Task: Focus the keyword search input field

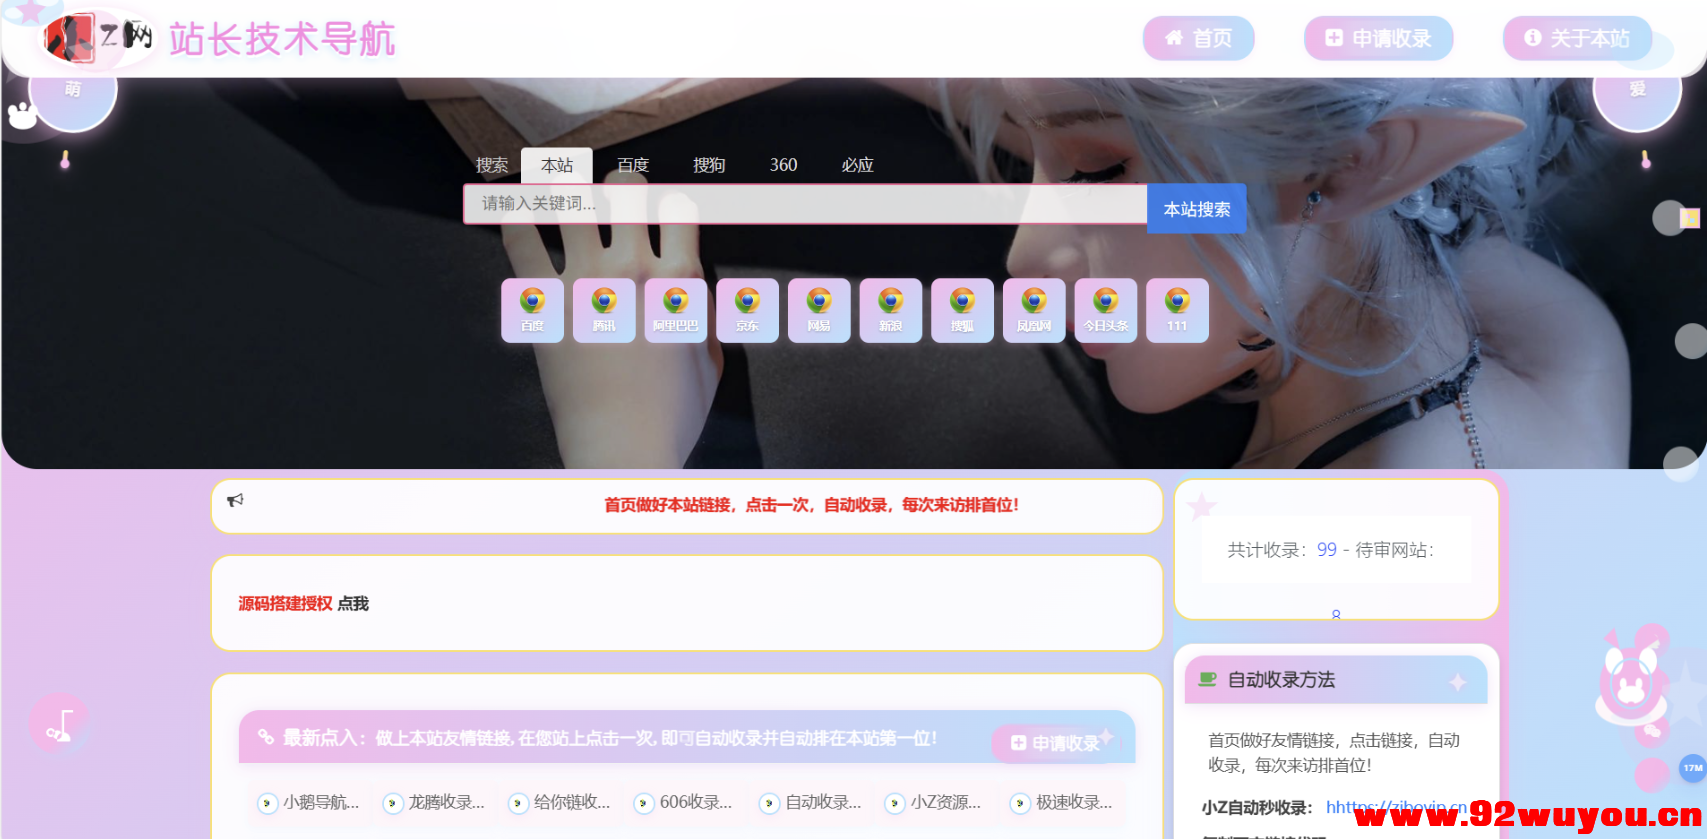Action: (x=804, y=204)
